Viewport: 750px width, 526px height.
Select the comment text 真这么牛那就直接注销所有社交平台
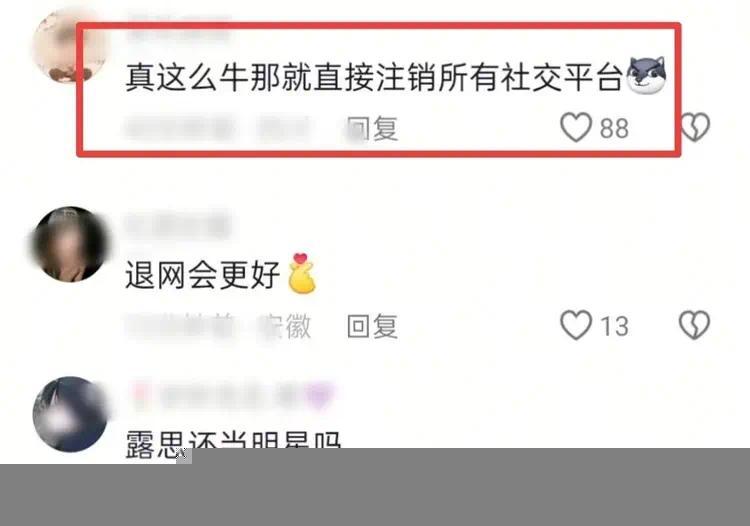374,77
